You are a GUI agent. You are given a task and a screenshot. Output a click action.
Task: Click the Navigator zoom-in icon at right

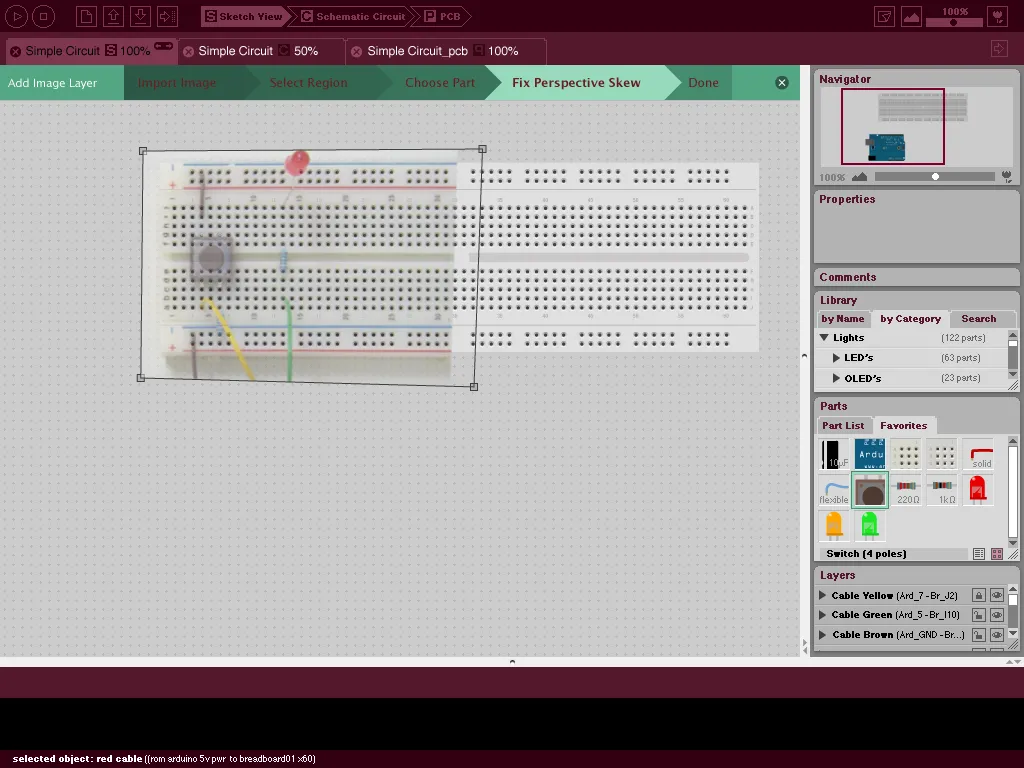[1006, 177]
